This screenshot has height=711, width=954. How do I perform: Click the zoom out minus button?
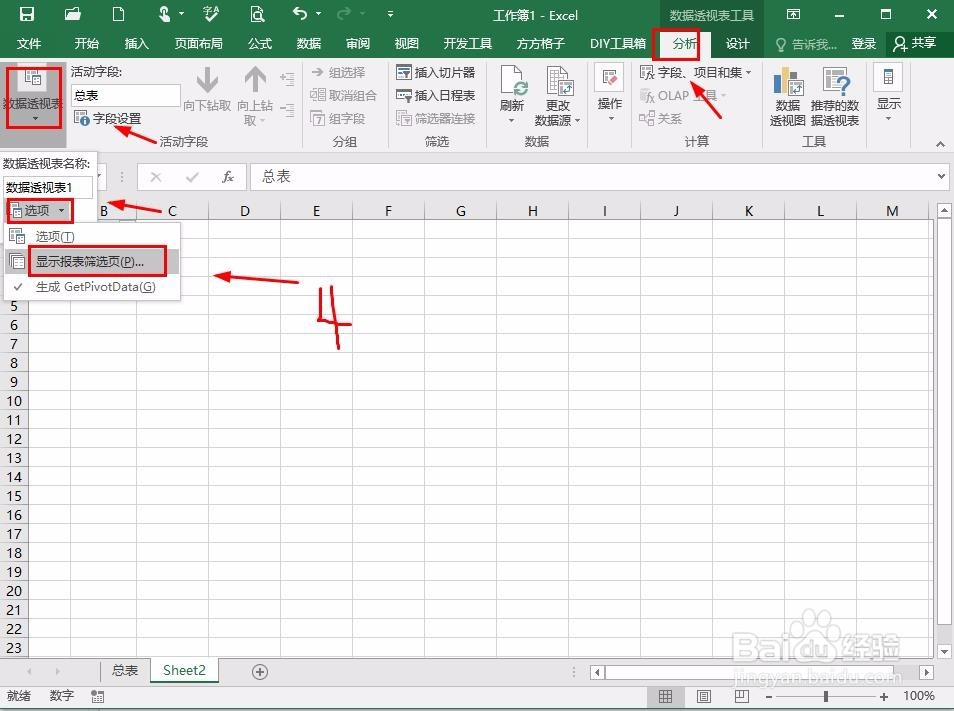(x=769, y=696)
